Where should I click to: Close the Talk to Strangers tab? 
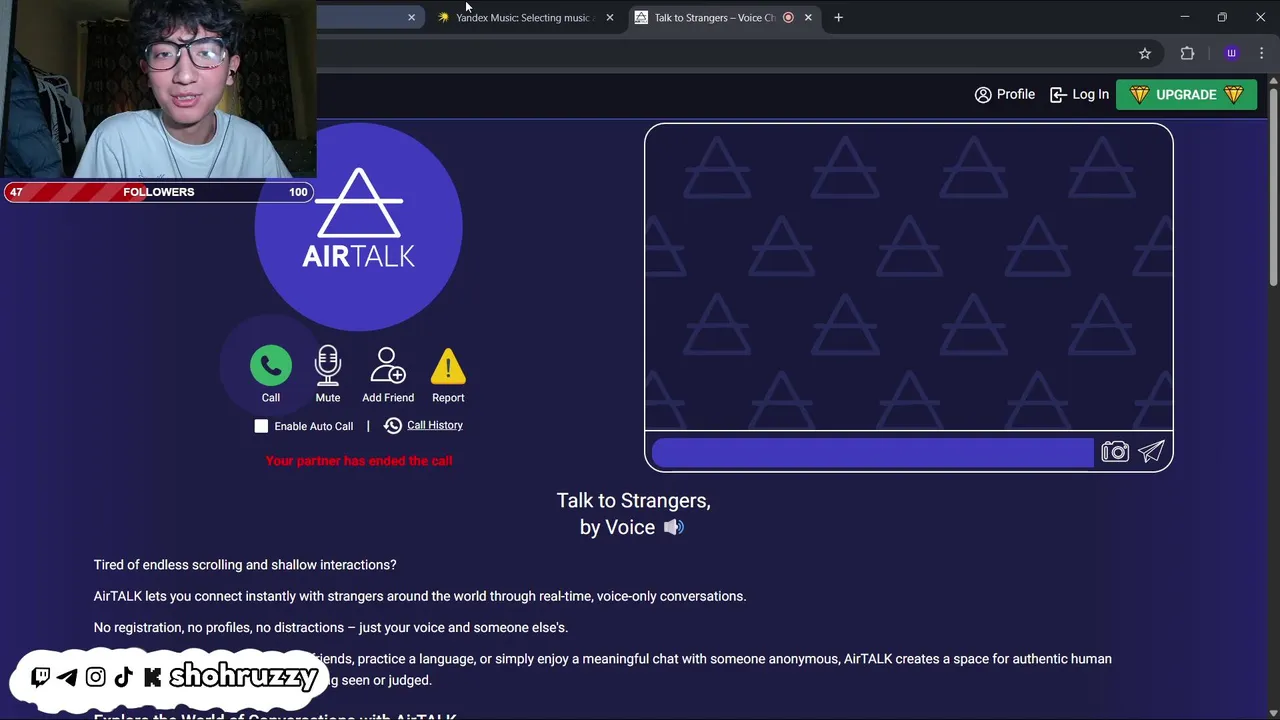[x=808, y=17]
